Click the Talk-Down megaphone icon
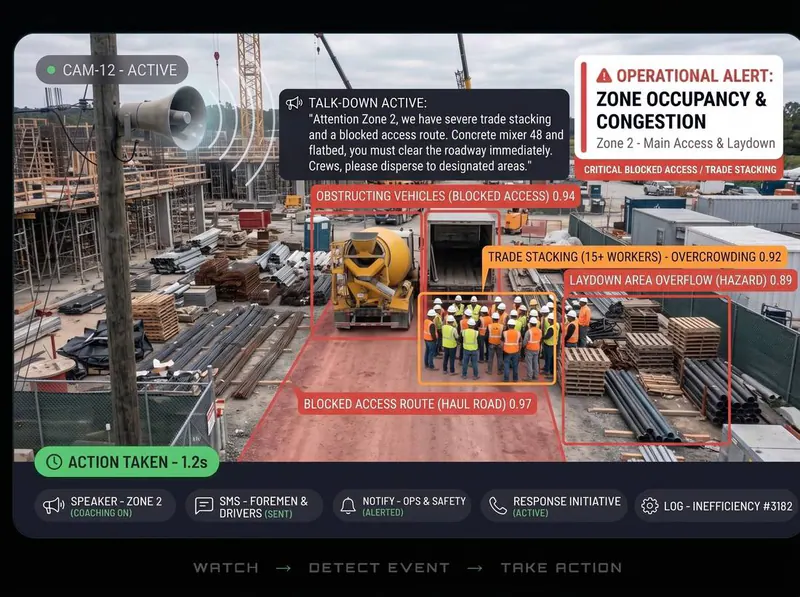 [294, 103]
